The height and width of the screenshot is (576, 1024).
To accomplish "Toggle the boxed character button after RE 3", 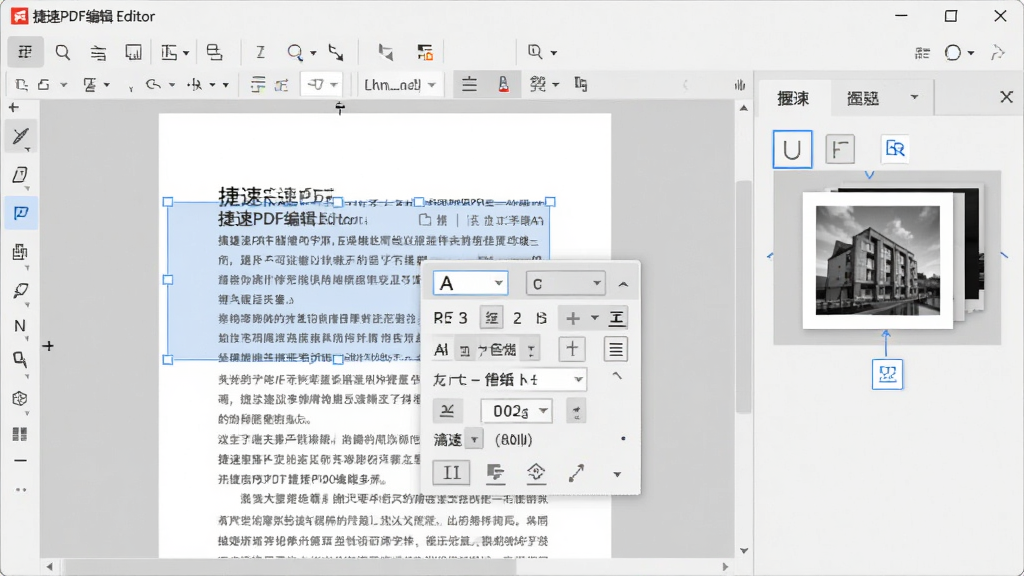I will click(x=491, y=318).
